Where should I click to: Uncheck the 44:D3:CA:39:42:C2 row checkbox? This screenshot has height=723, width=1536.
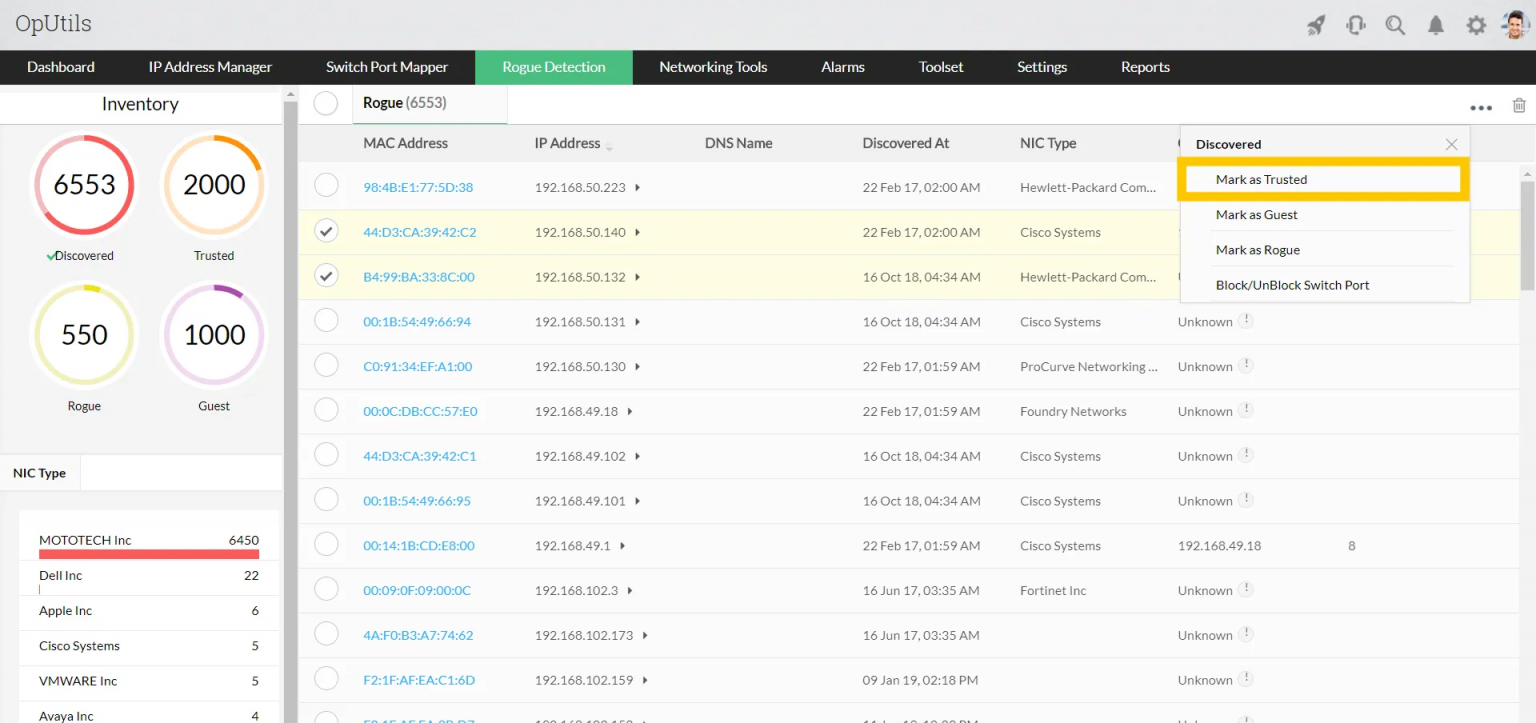[x=326, y=231]
